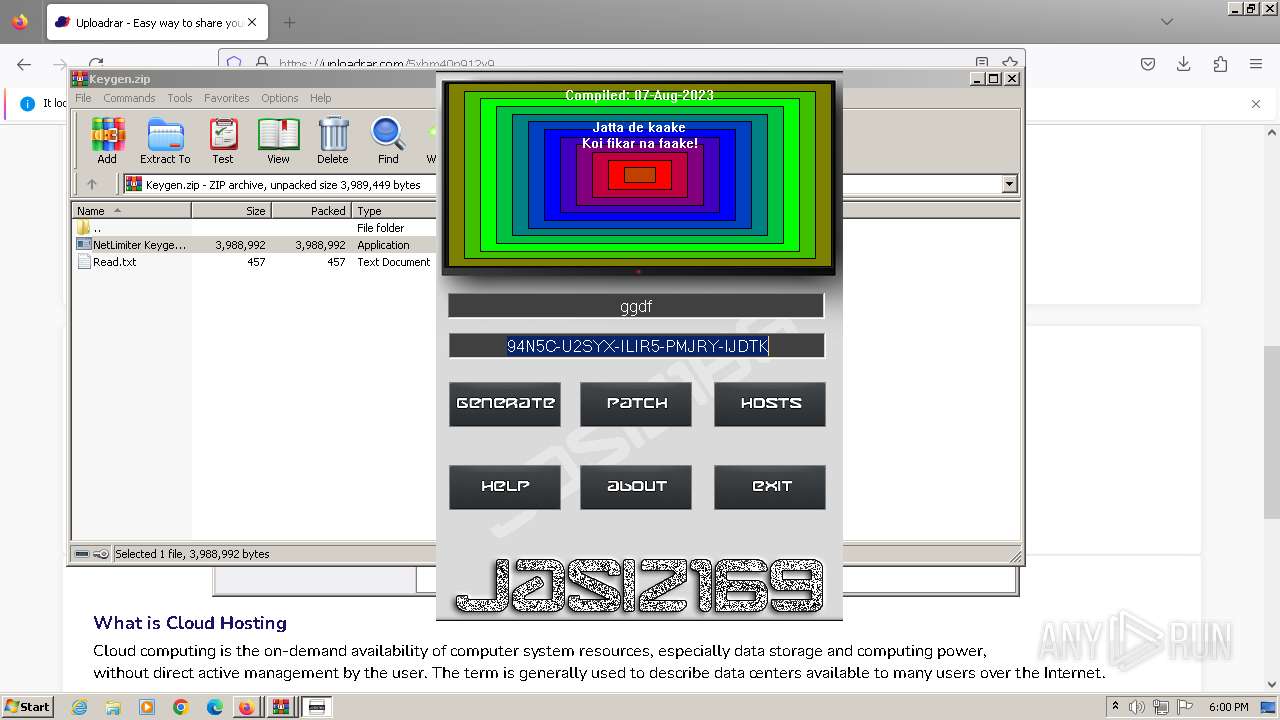The width and height of the screenshot is (1280, 720).
Task: Sort WinRAR files by the Packed column
Action: [311, 210]
